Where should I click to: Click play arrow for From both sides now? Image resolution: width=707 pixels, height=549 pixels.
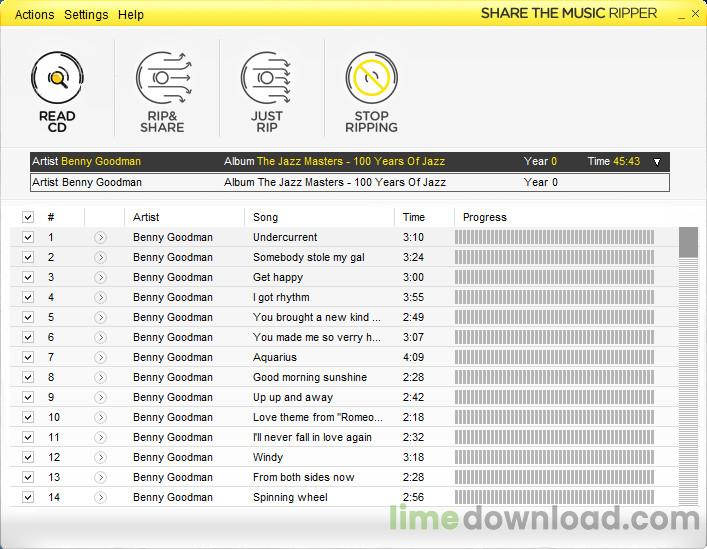coord(101,477)
